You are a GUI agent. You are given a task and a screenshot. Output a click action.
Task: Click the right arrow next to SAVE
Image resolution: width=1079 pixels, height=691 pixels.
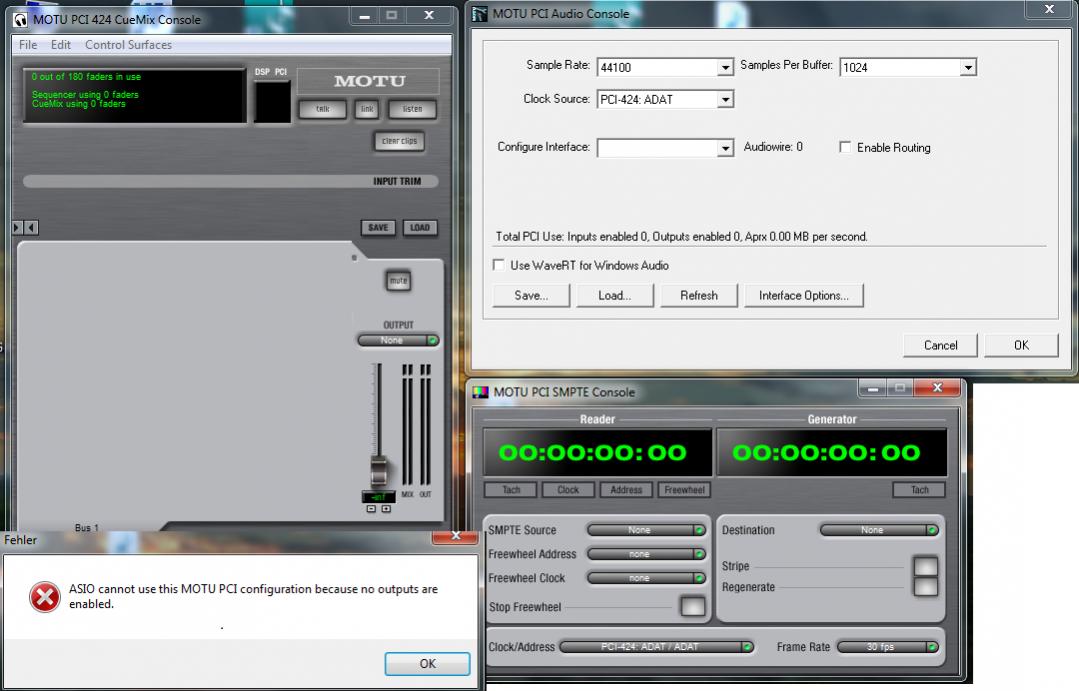pyautogui.click(x=18, y=227)
